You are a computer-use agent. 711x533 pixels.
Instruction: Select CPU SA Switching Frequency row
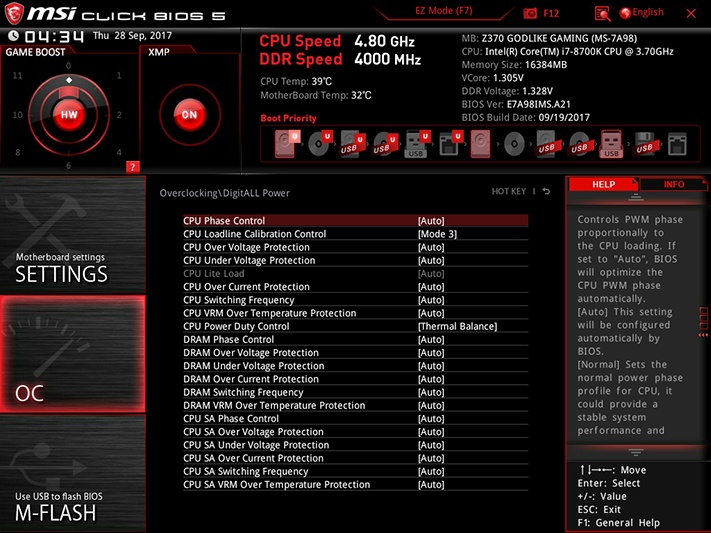(356, 471)
